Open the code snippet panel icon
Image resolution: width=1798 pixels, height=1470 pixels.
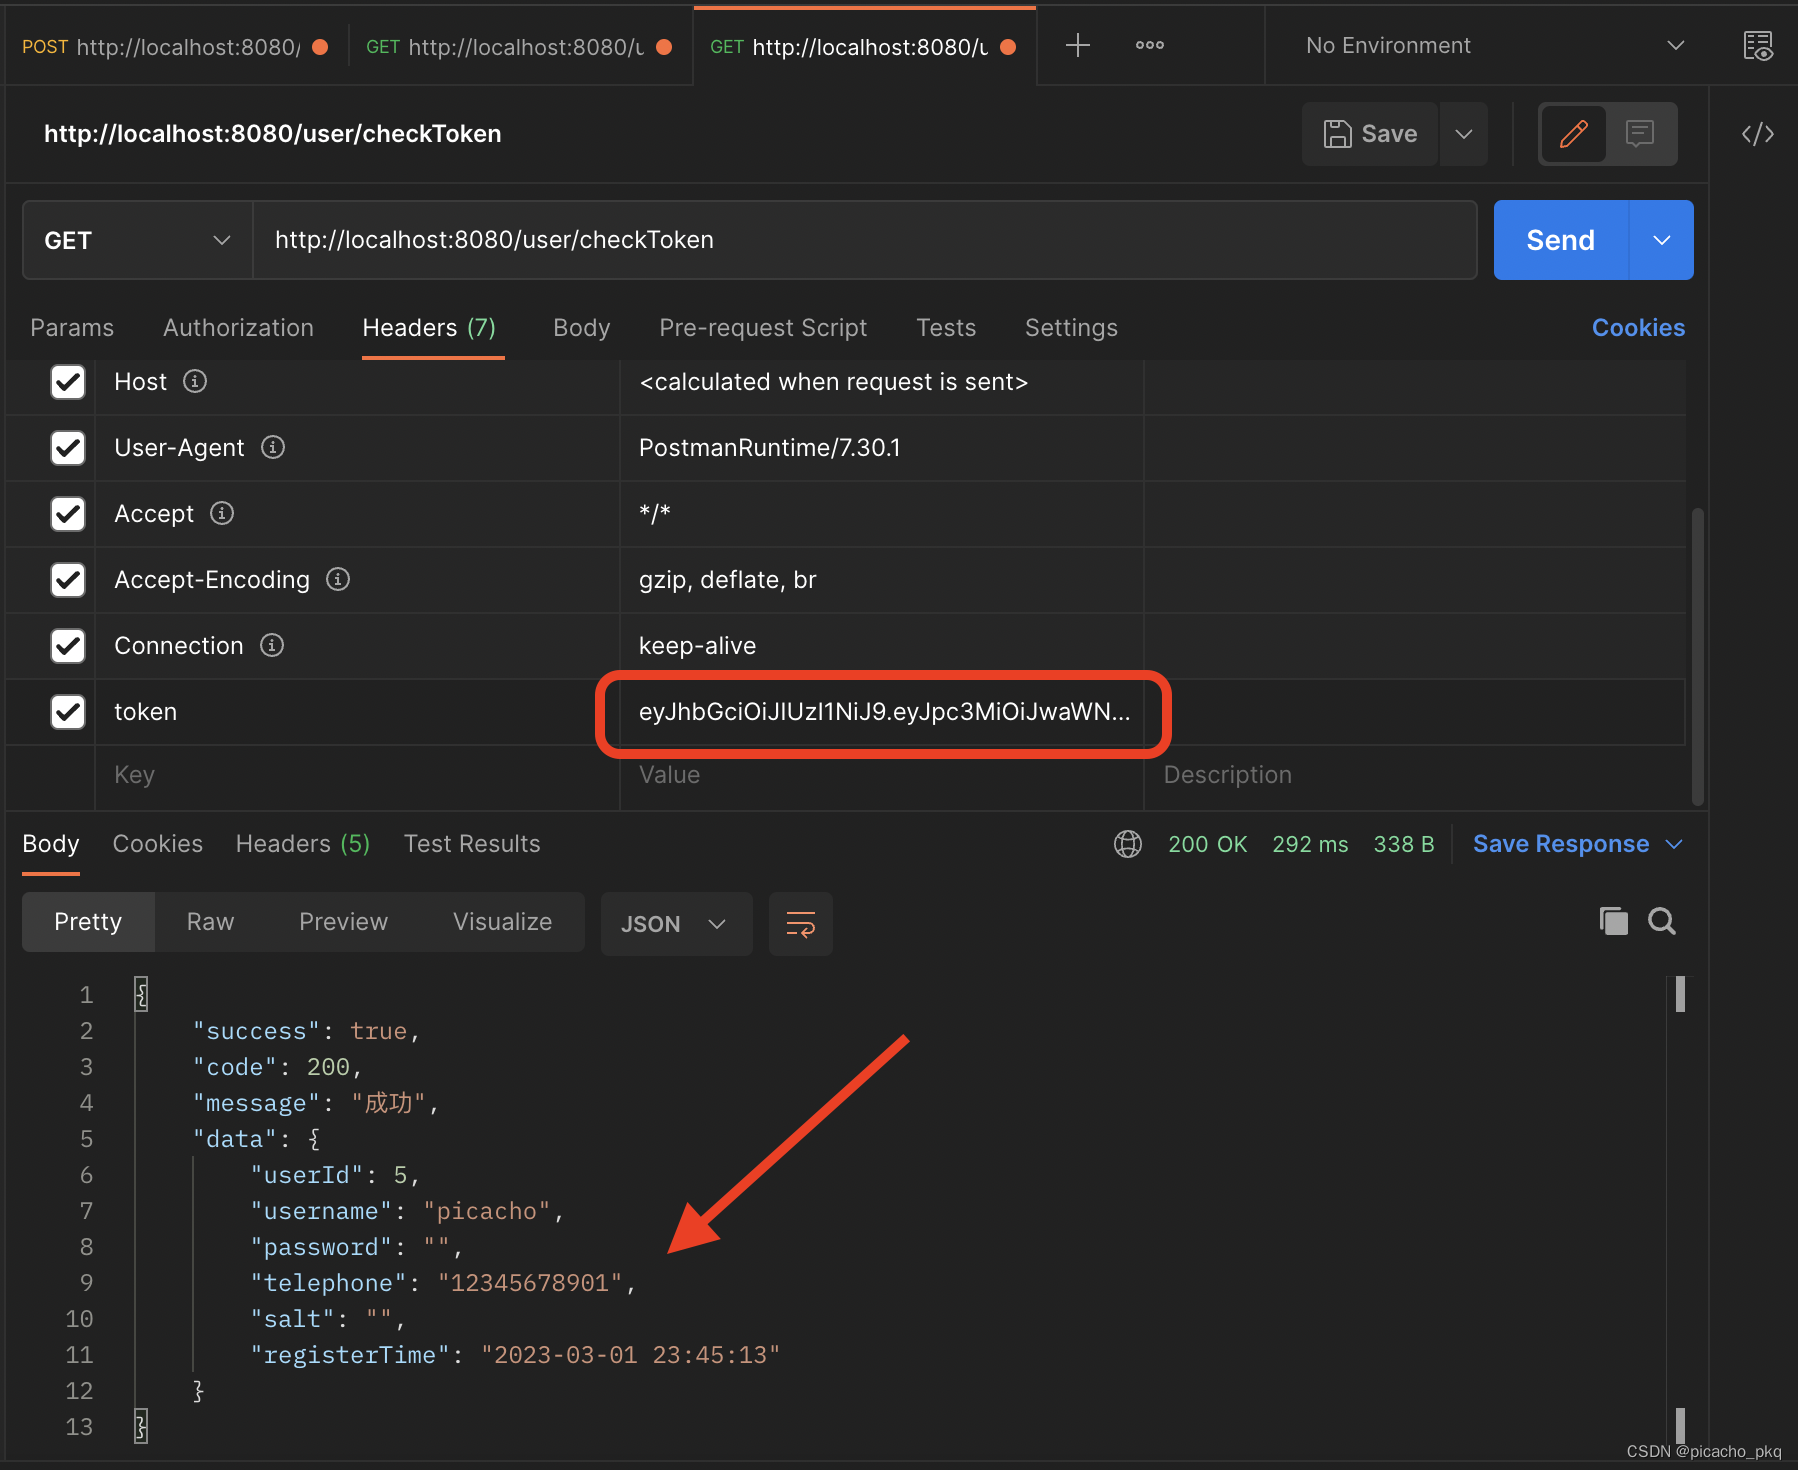(1757, 133)
